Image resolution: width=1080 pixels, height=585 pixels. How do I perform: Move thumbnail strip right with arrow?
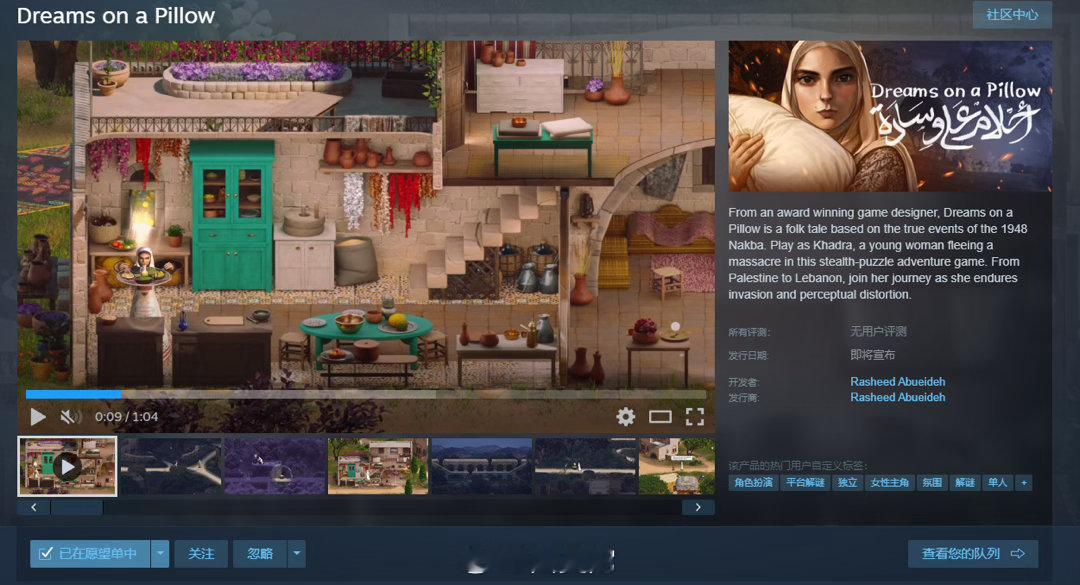pyautogui.click(x=698, y=507)
